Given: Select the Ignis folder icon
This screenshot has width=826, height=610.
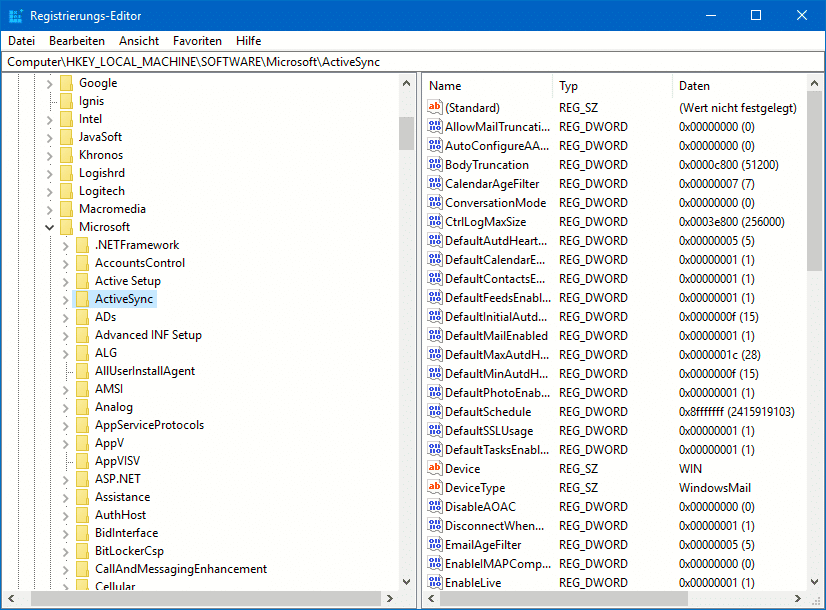Looking at the screenshot, I should [66, 101].
